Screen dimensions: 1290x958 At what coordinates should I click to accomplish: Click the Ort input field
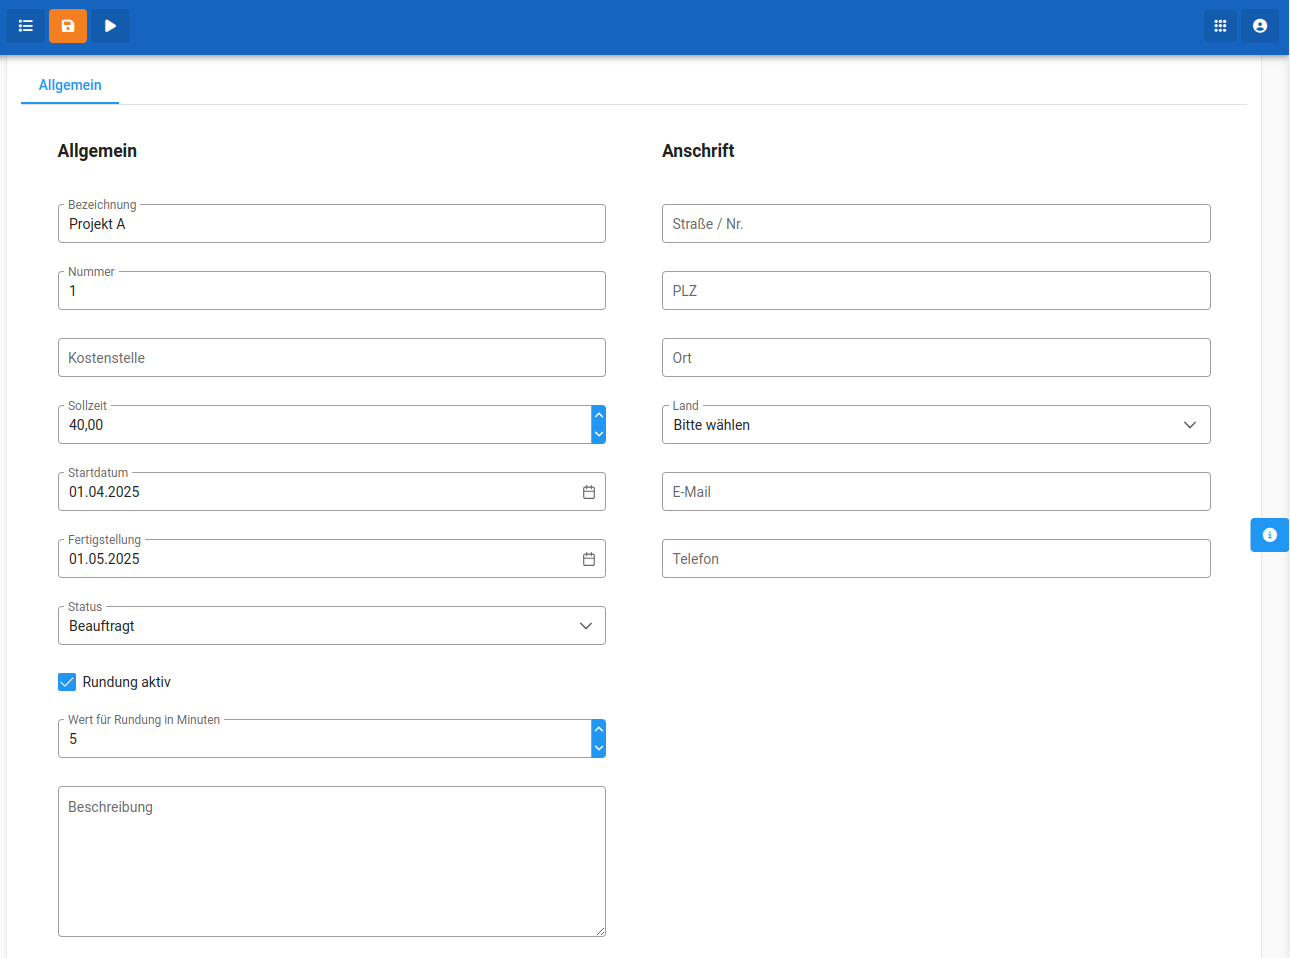coord(936,358)
